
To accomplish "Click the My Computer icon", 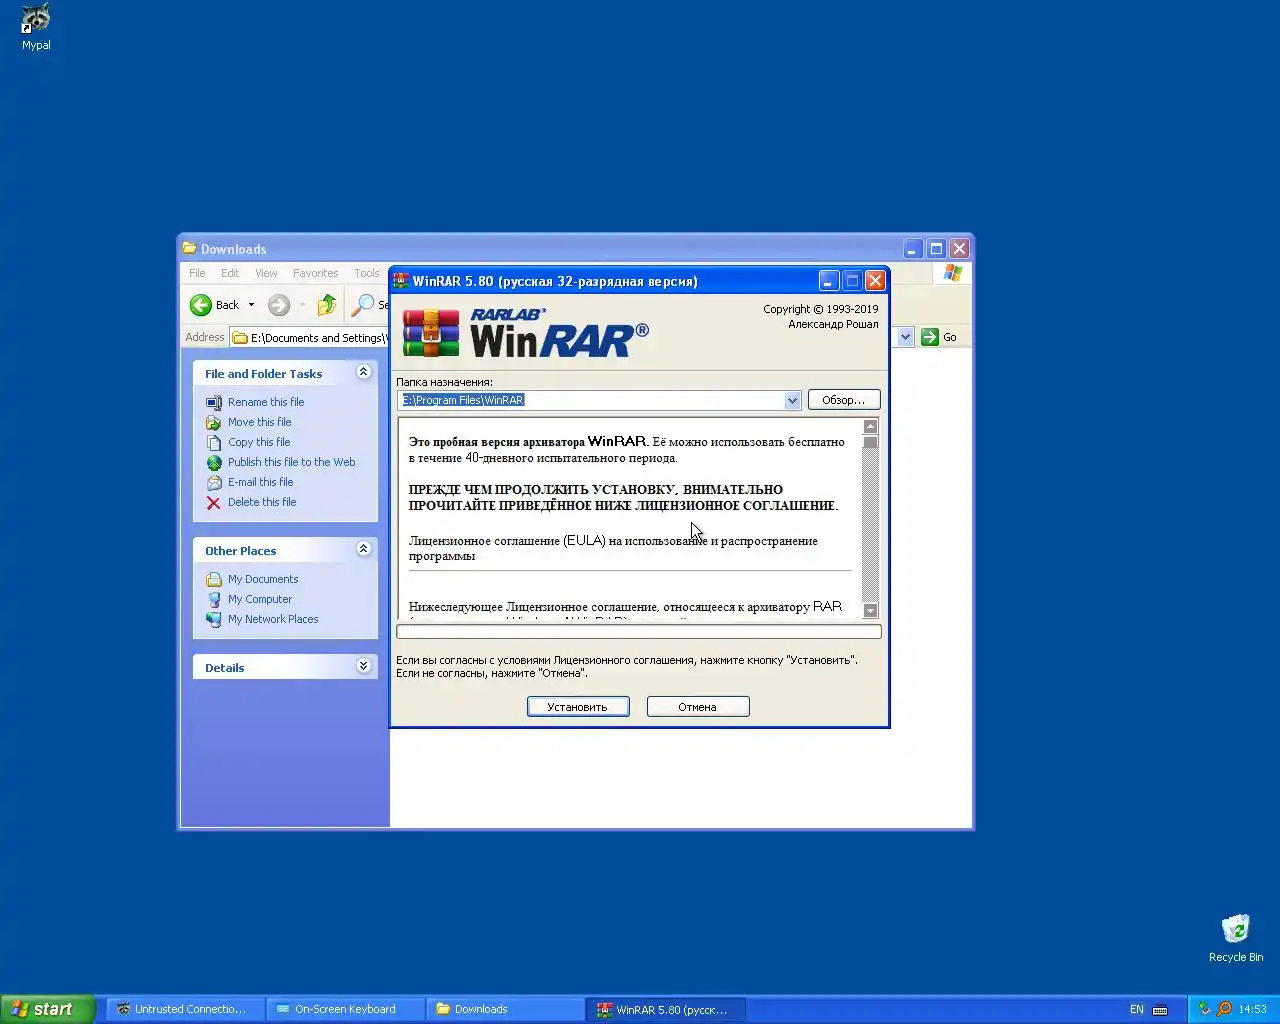I will click(213, 600).
